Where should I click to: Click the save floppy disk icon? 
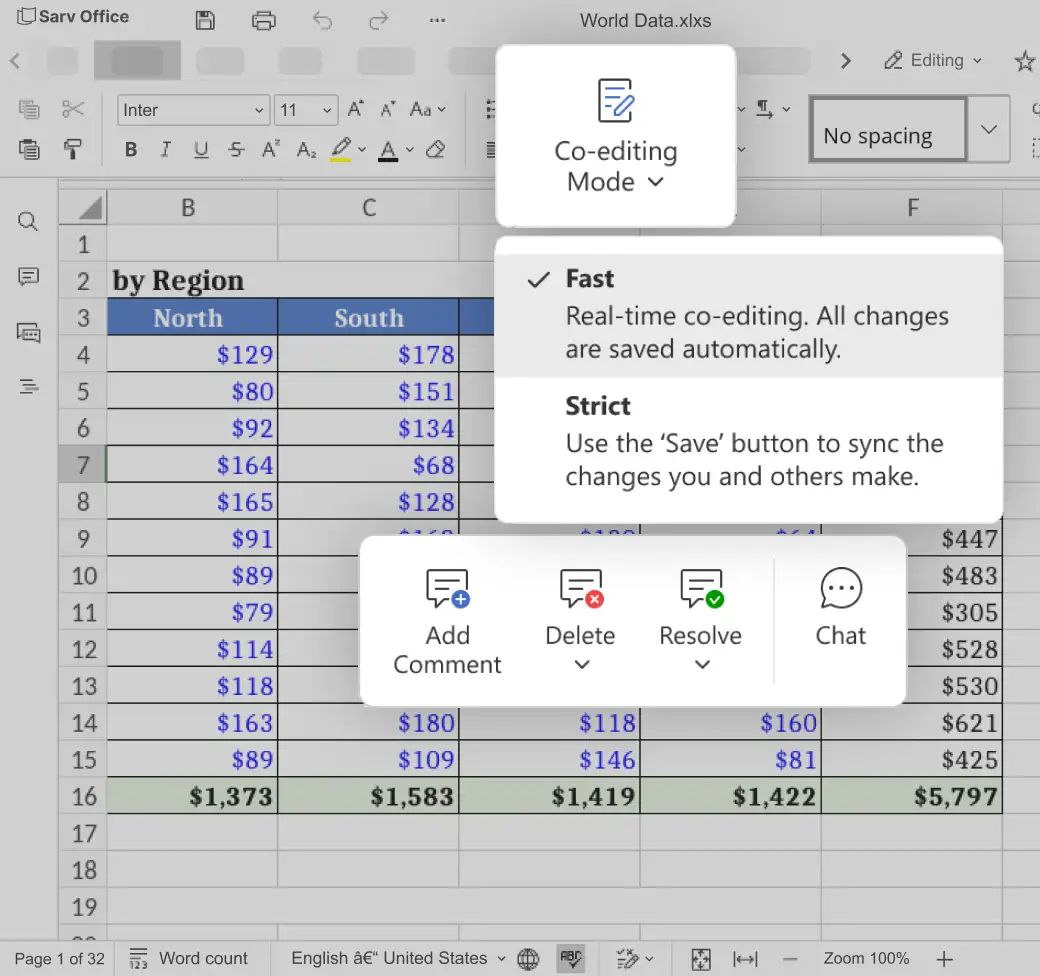coord(205,20)
